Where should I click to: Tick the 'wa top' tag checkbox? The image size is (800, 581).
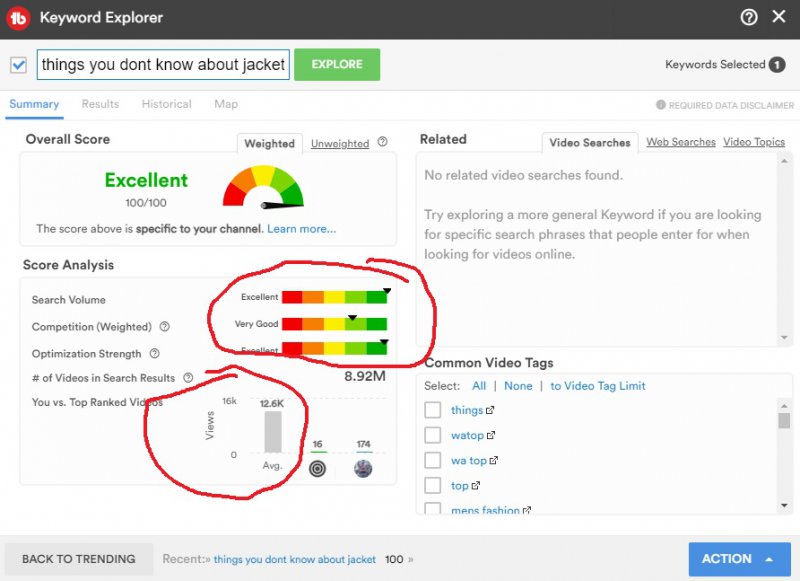433,461
